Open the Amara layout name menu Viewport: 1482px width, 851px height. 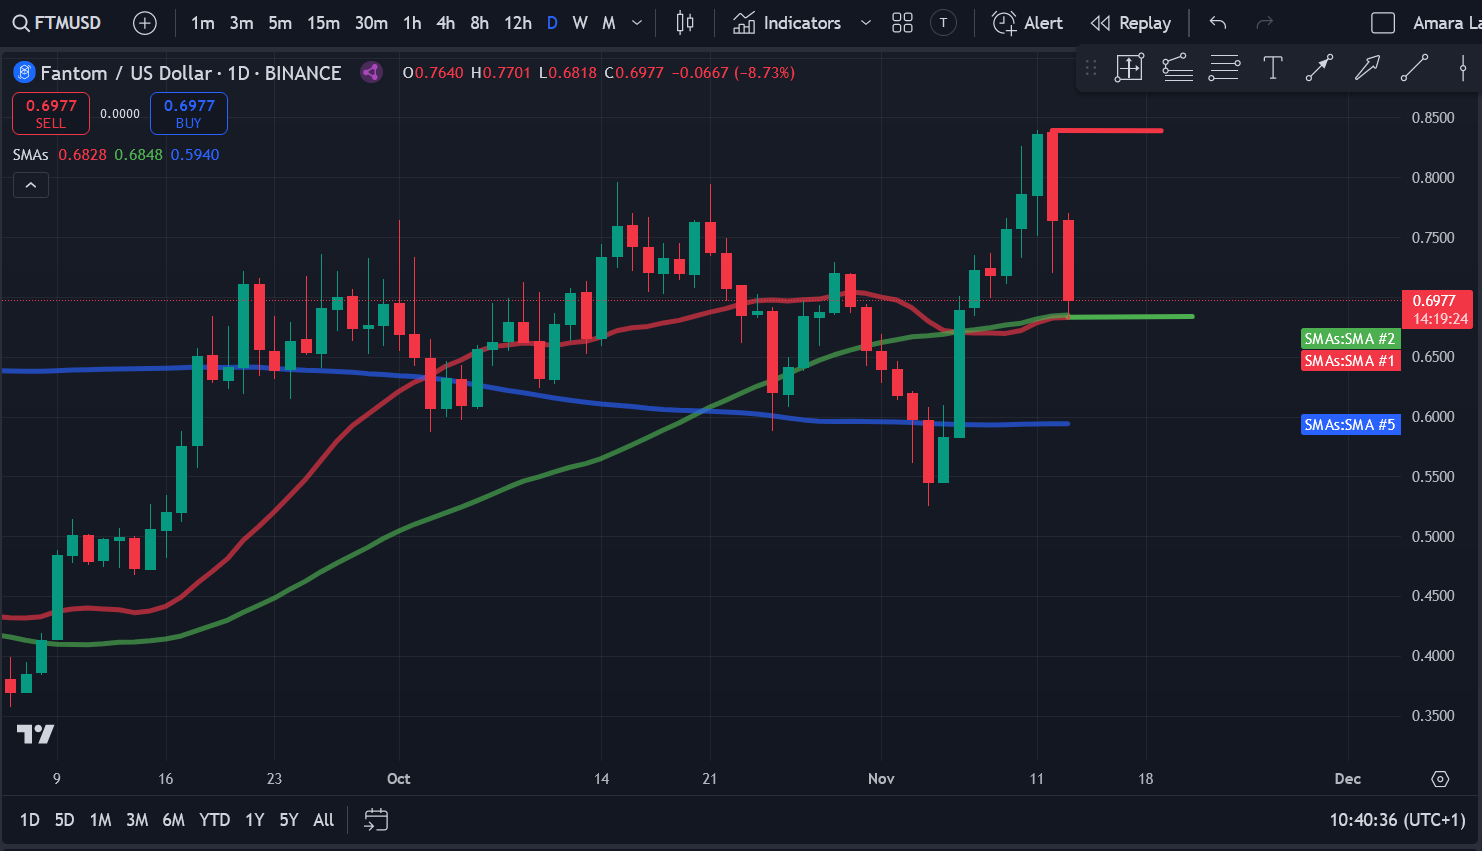pos(1445,22)
